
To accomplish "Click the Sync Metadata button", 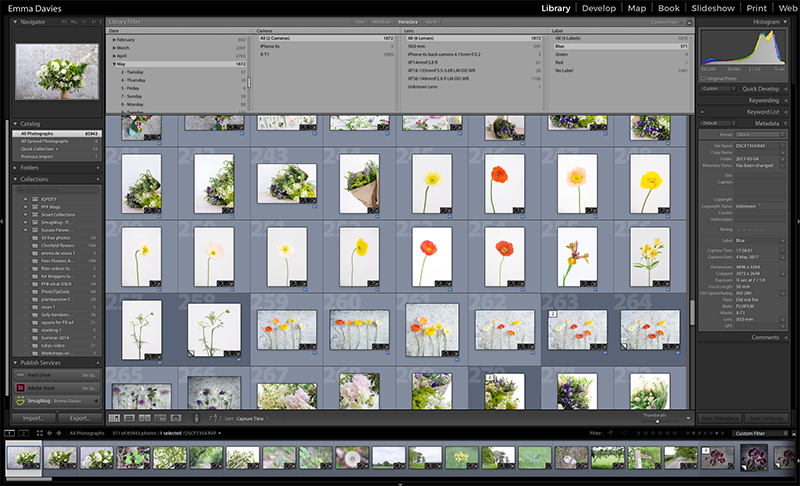I will (x=719, y=418).
